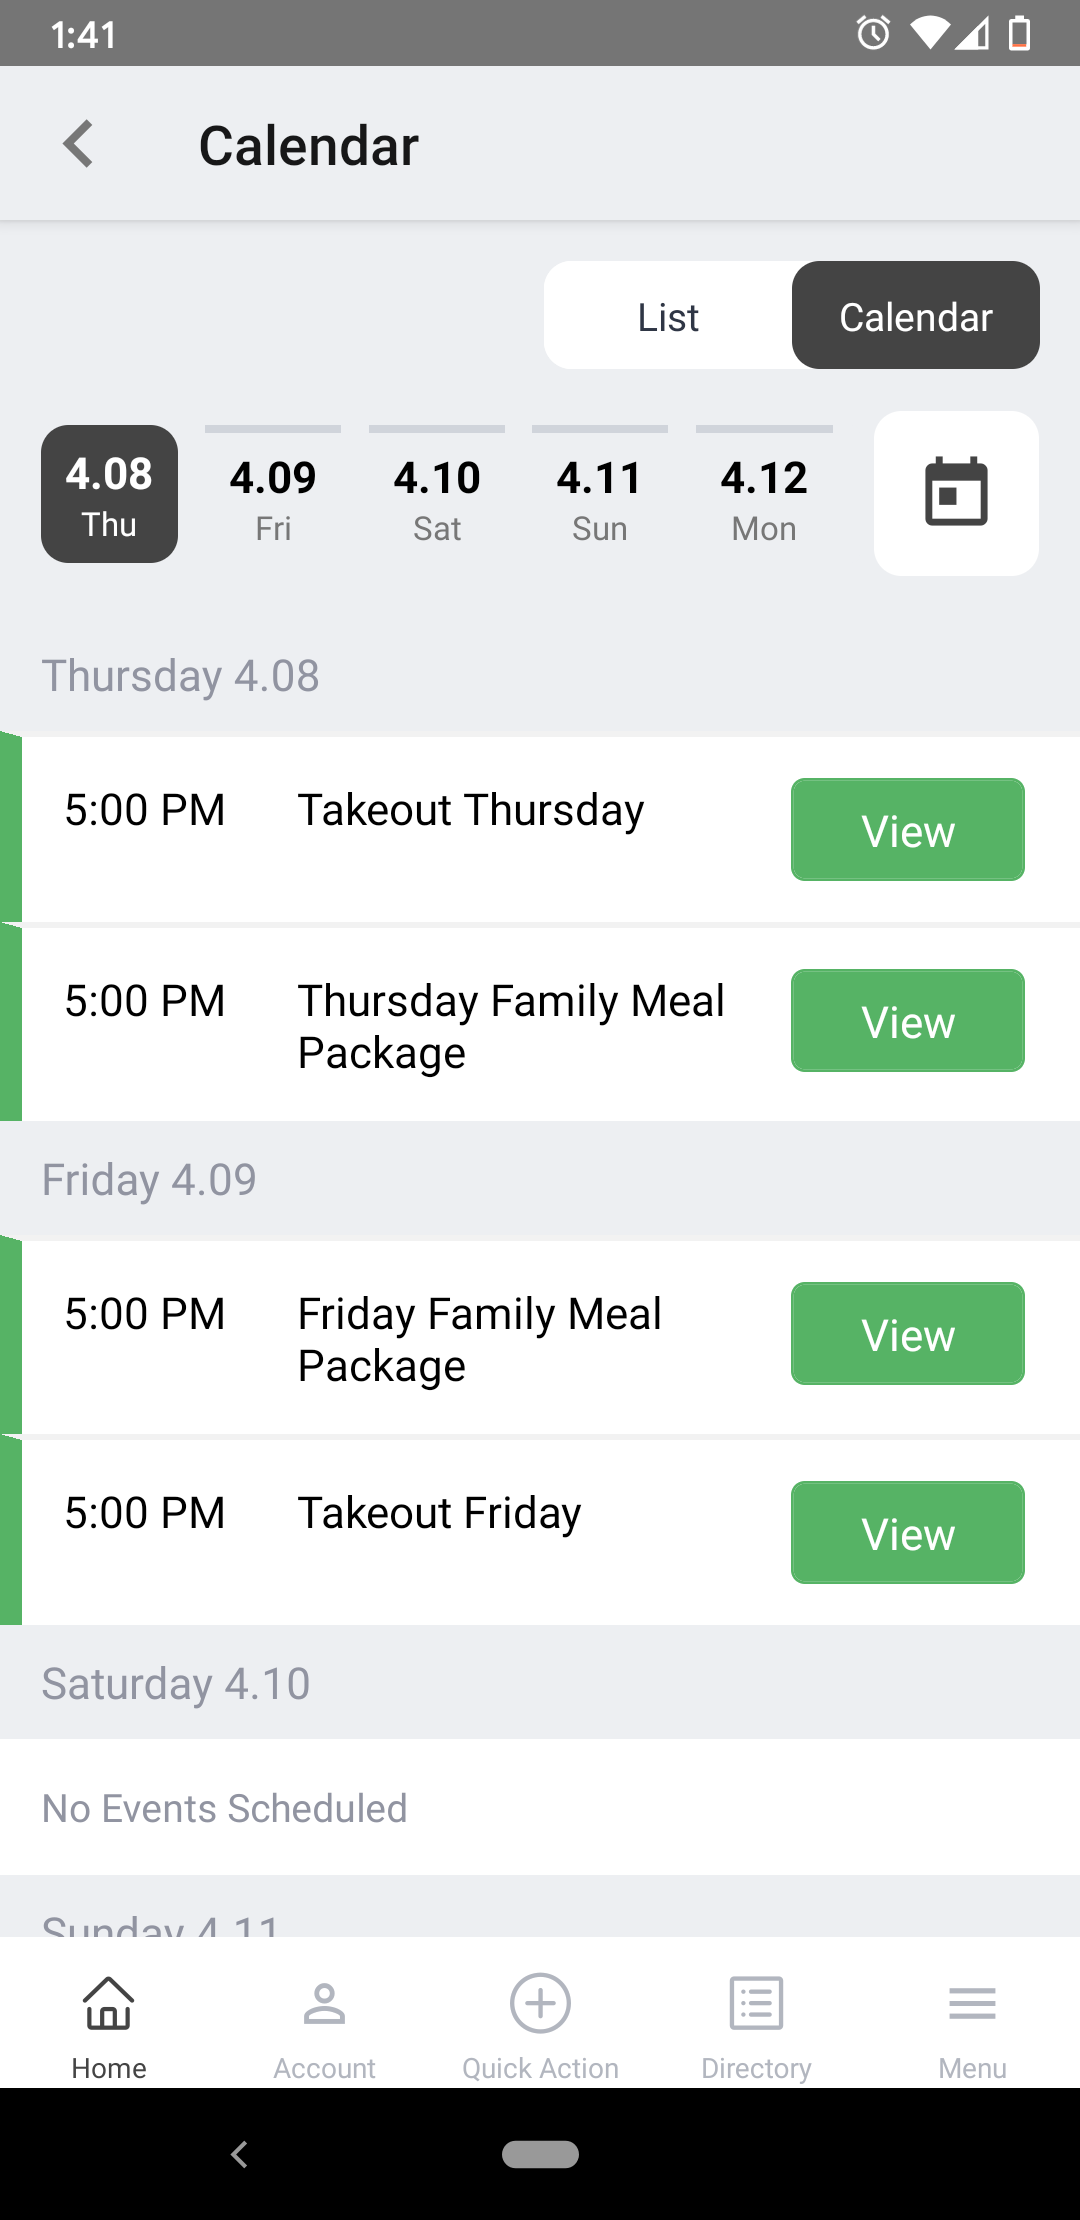
Task: Tap the Quick Action plus icon
Action: click(x=540, y=2003)
